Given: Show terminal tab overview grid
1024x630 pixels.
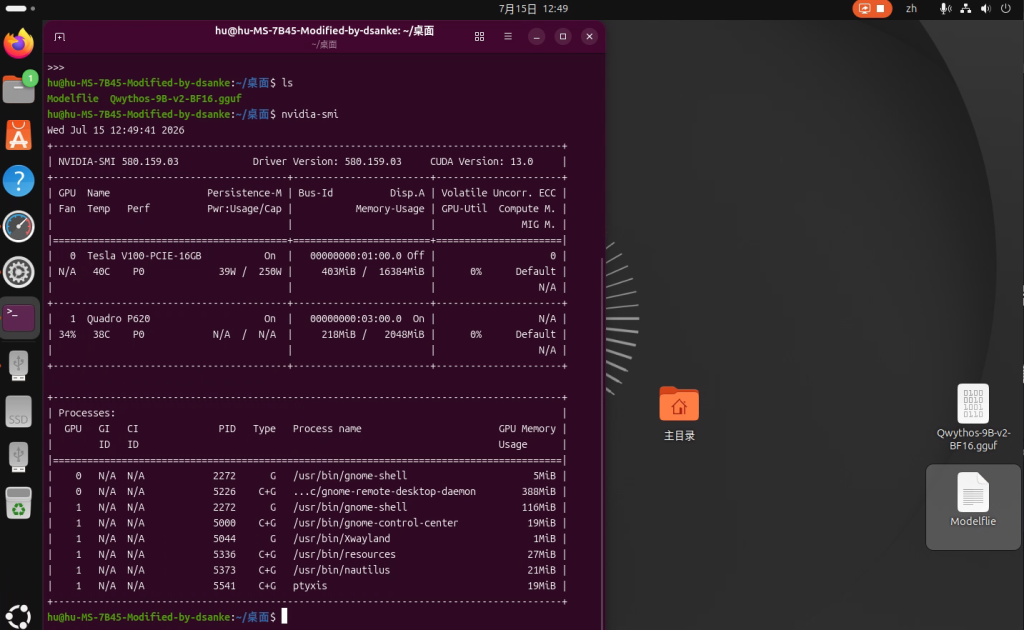Looking at the screenshot, I should (x=479, y=37).
